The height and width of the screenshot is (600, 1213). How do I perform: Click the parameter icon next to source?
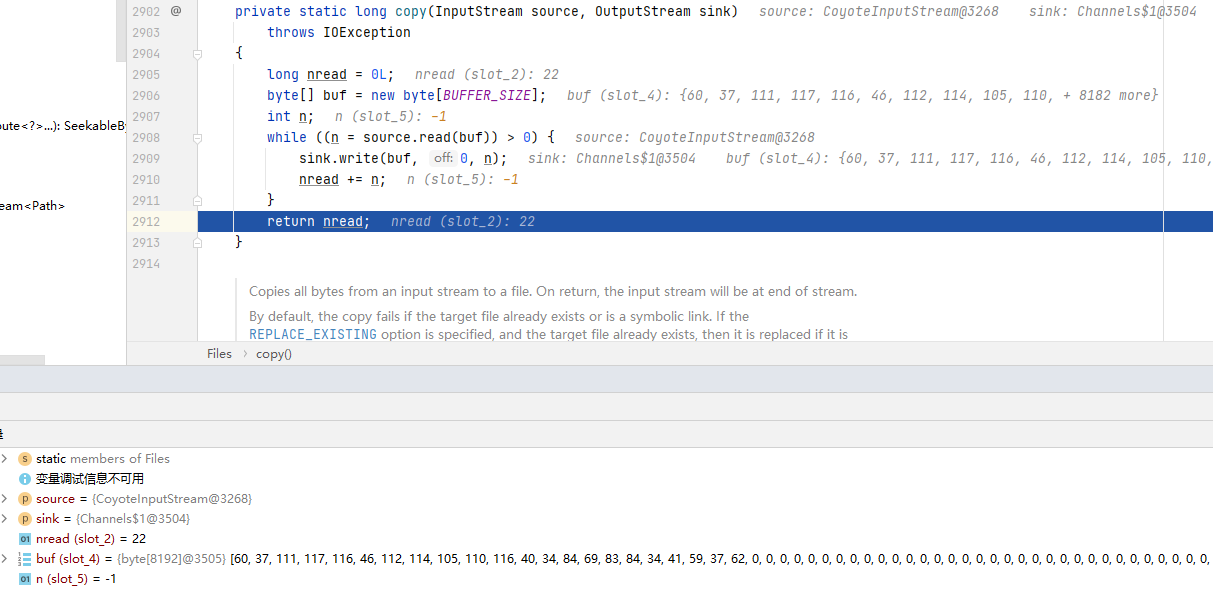(25, 498)
